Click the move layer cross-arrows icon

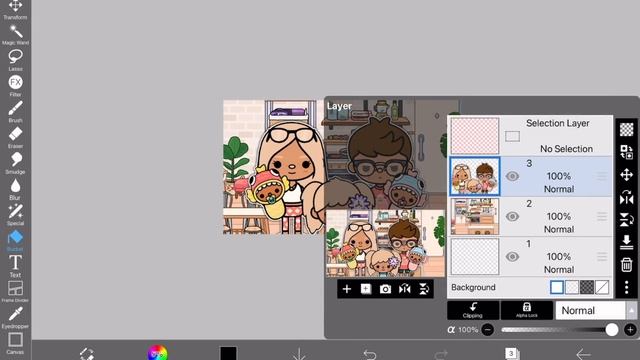tap(627, 175)
